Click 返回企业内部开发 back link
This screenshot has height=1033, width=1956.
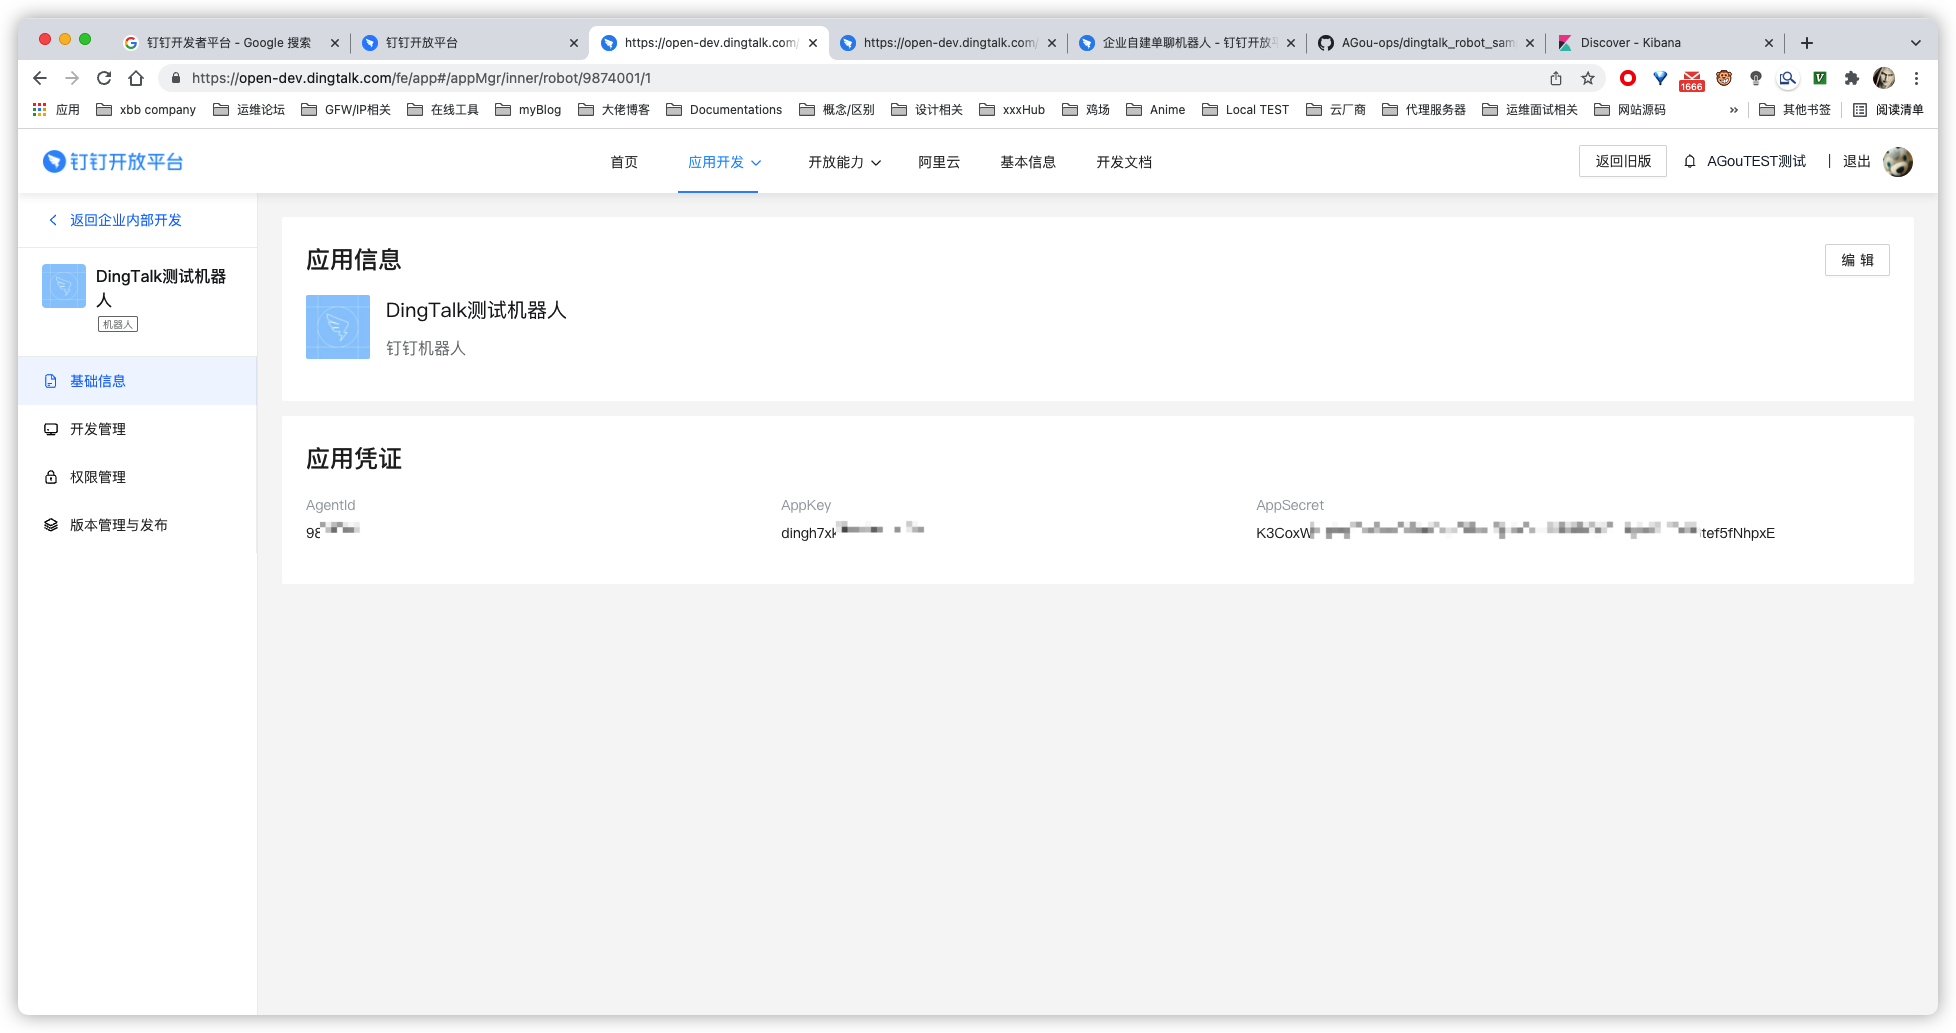coord(116,220)
